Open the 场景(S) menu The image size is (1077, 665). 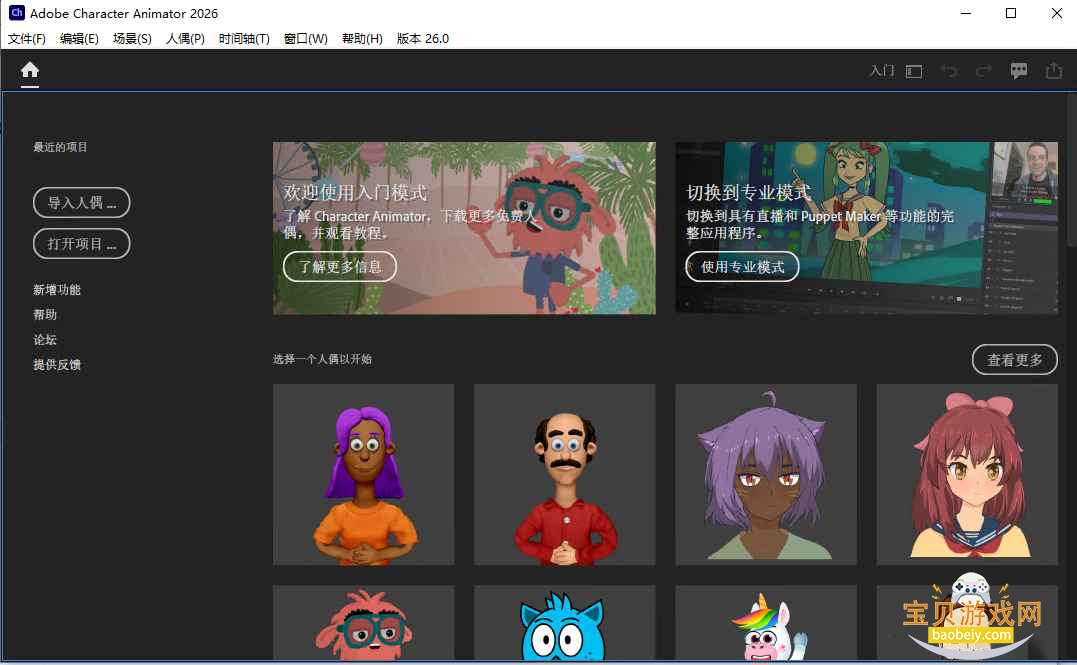pos(132,38)
